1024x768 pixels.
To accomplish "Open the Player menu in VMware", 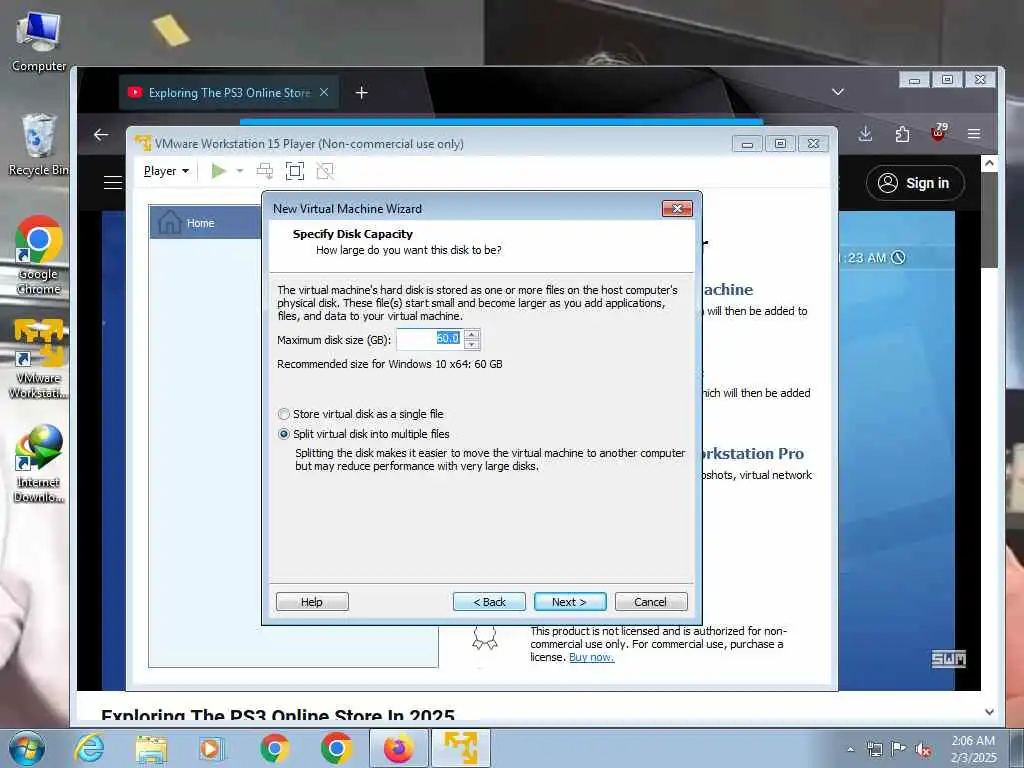I will (x=166, y=171).
